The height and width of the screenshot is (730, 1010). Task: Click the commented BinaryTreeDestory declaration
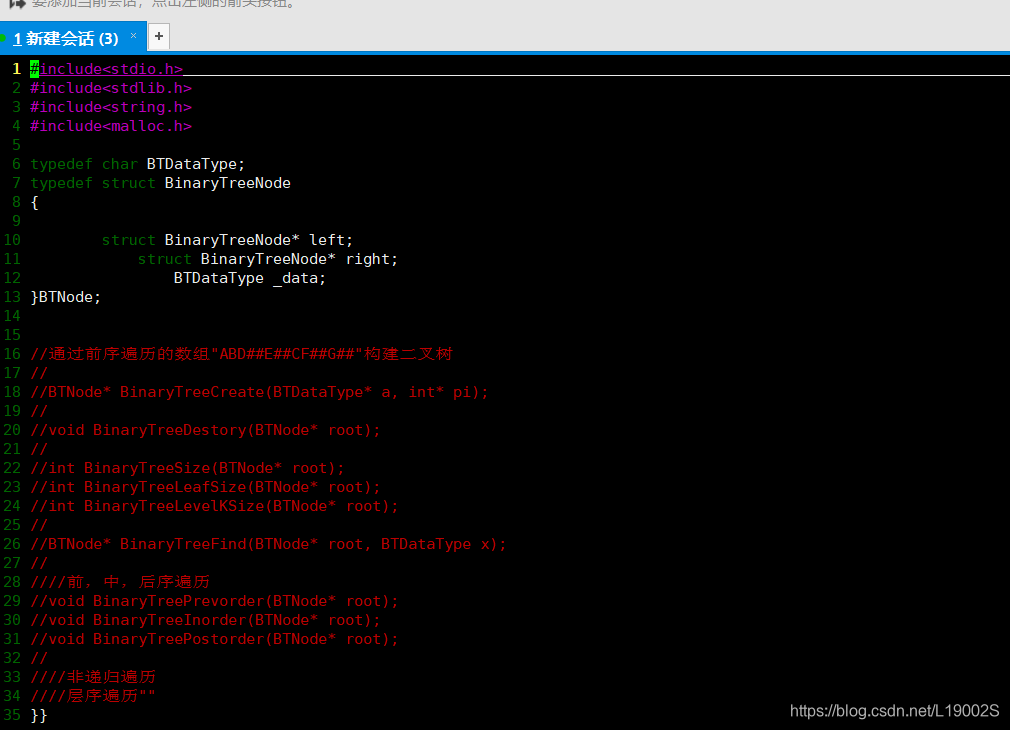click(205, 430)
